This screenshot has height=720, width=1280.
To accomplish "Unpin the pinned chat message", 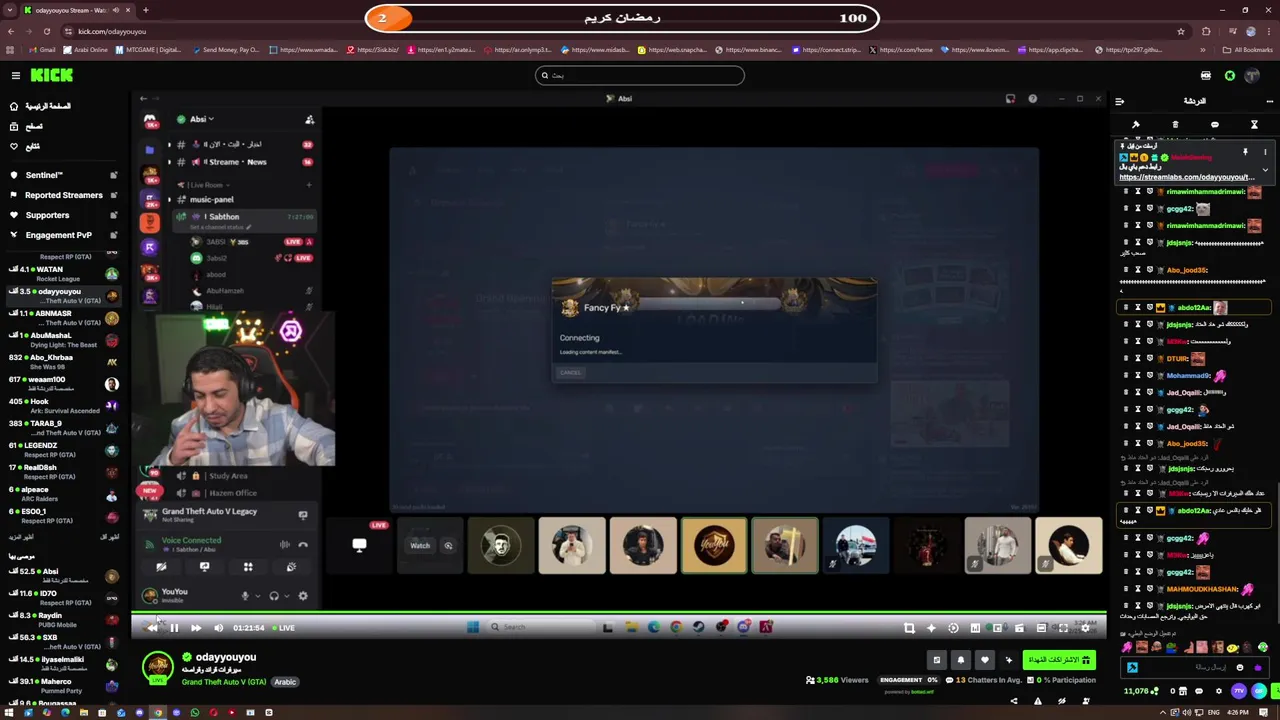I will pyautogui.click(x=1245, y=153).
